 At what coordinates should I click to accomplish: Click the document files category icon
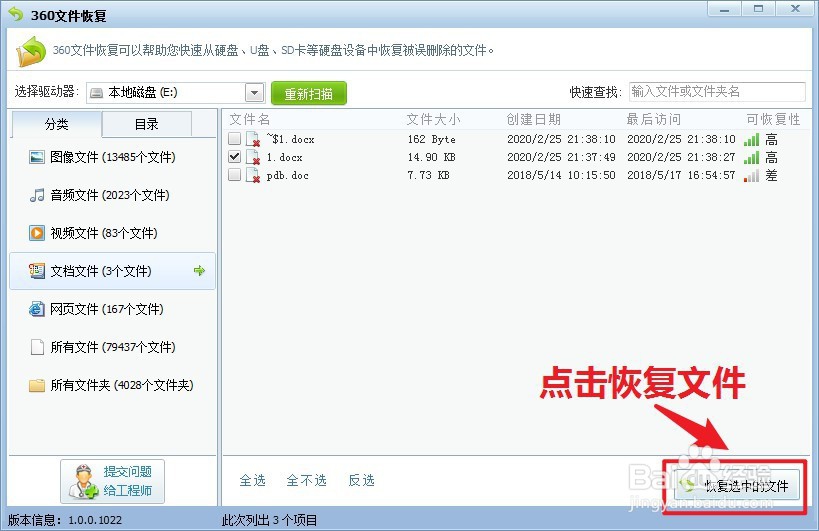(37, 271)
